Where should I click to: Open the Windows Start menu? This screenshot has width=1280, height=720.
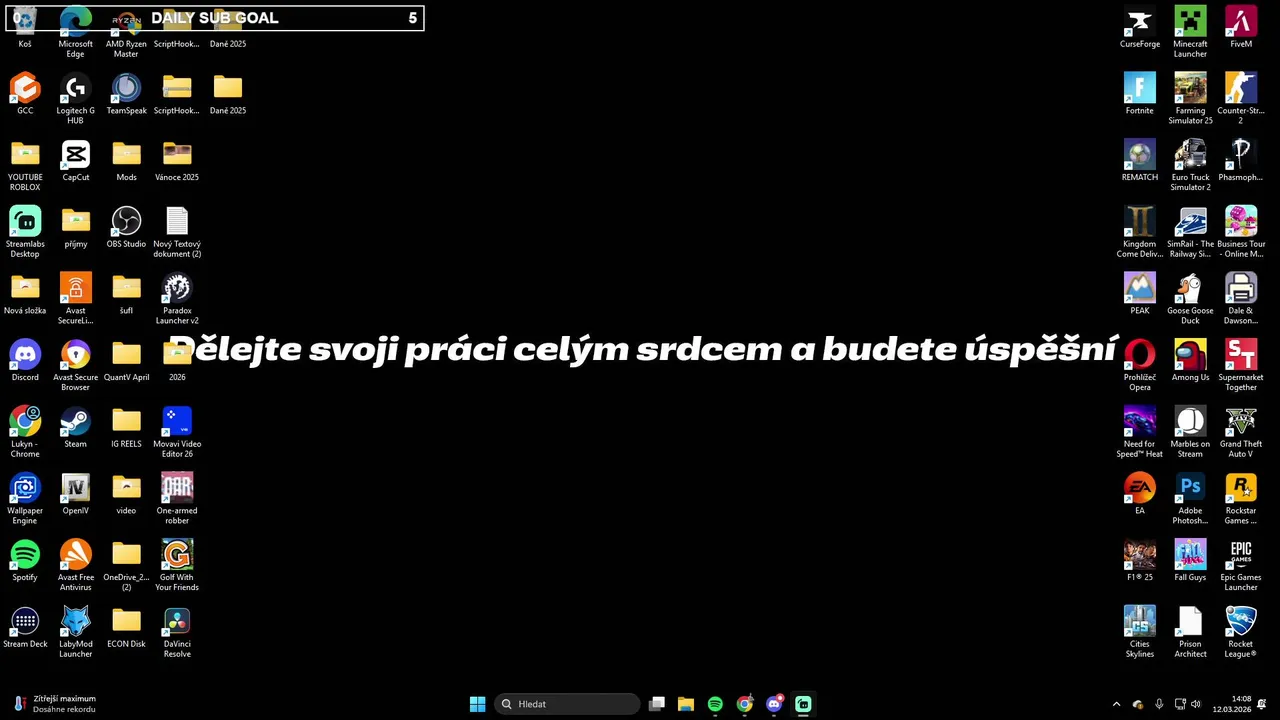click(x=478, y=704)
